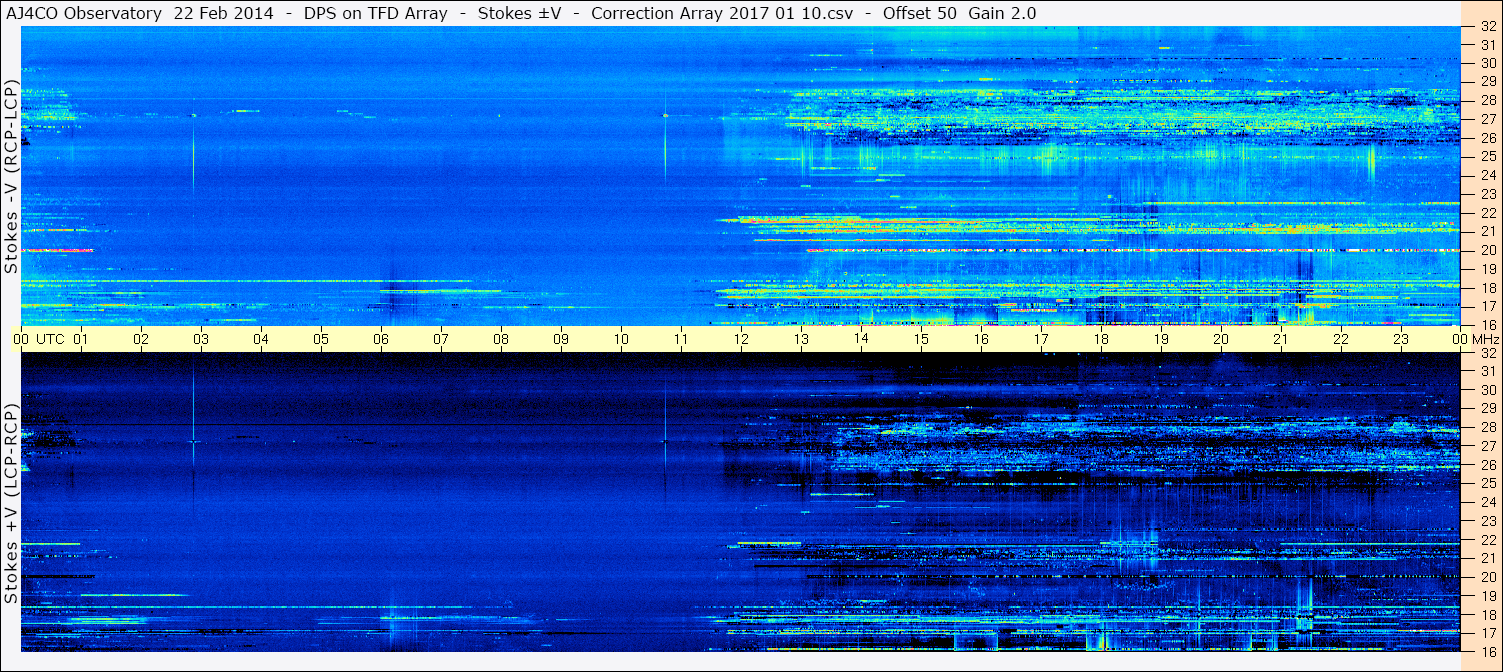The image size is (1503, 672).
Task: Click the UTC label on the time axis
Action: (x=51, y=339)
